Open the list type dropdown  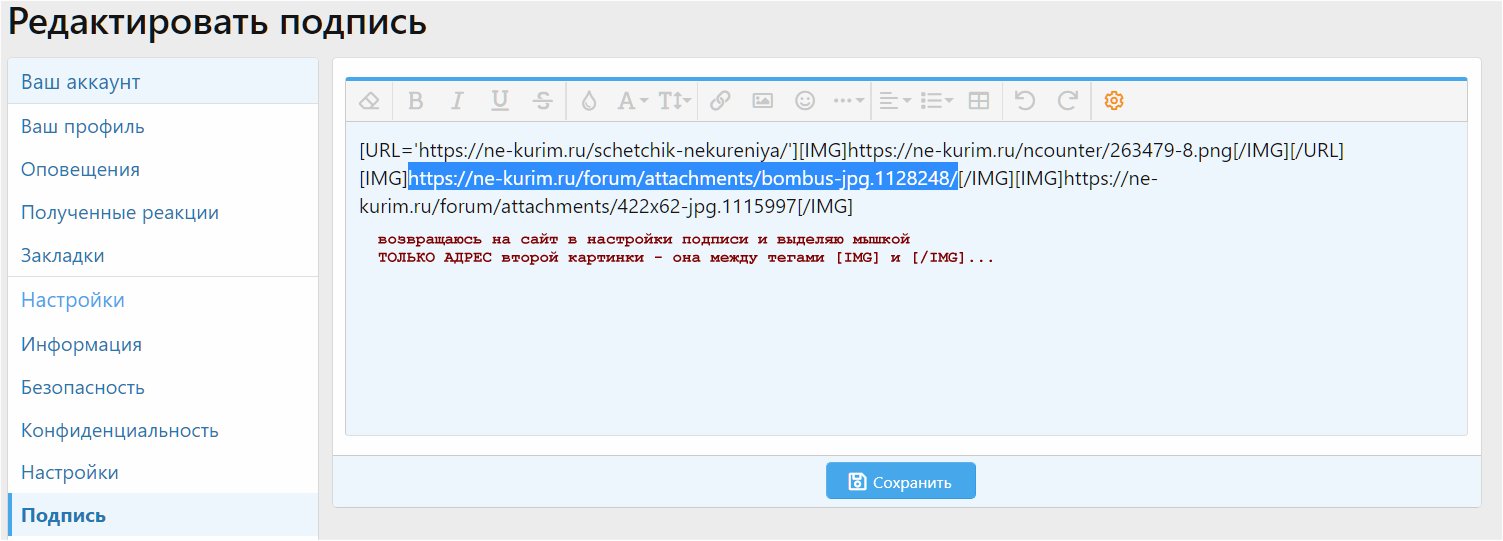click(937, 100)
